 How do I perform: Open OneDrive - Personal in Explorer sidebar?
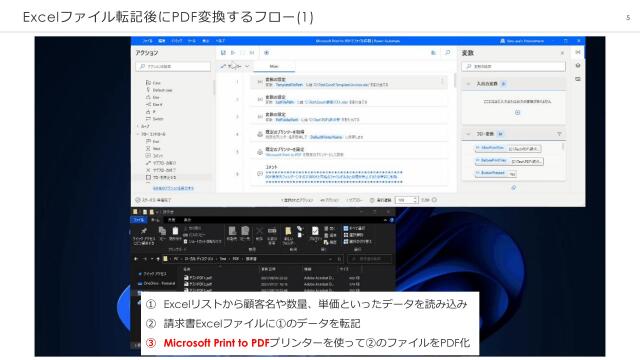tap(157, 283)
